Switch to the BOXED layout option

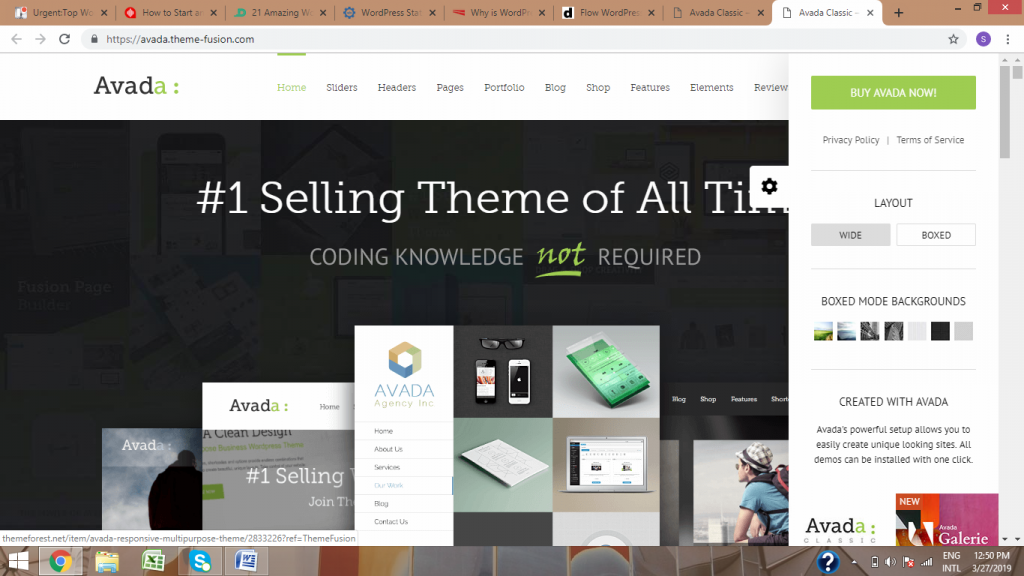[936, 235]
